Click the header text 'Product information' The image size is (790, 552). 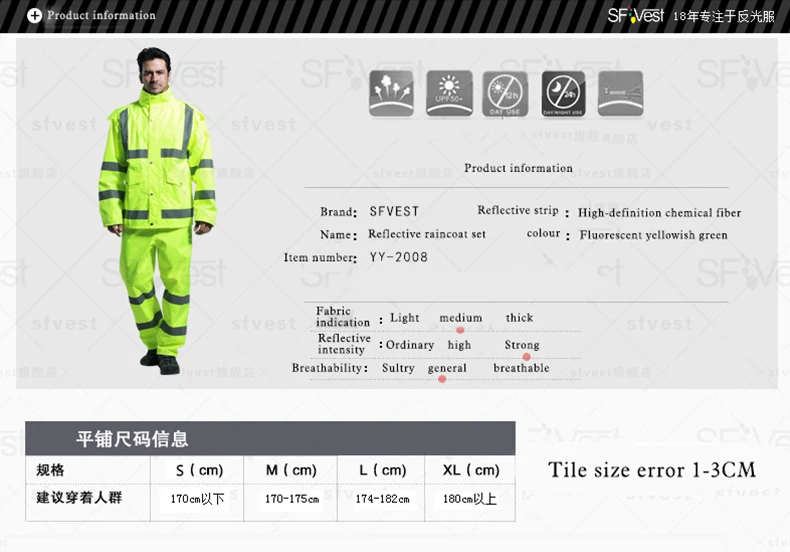[x=101, y=16]
